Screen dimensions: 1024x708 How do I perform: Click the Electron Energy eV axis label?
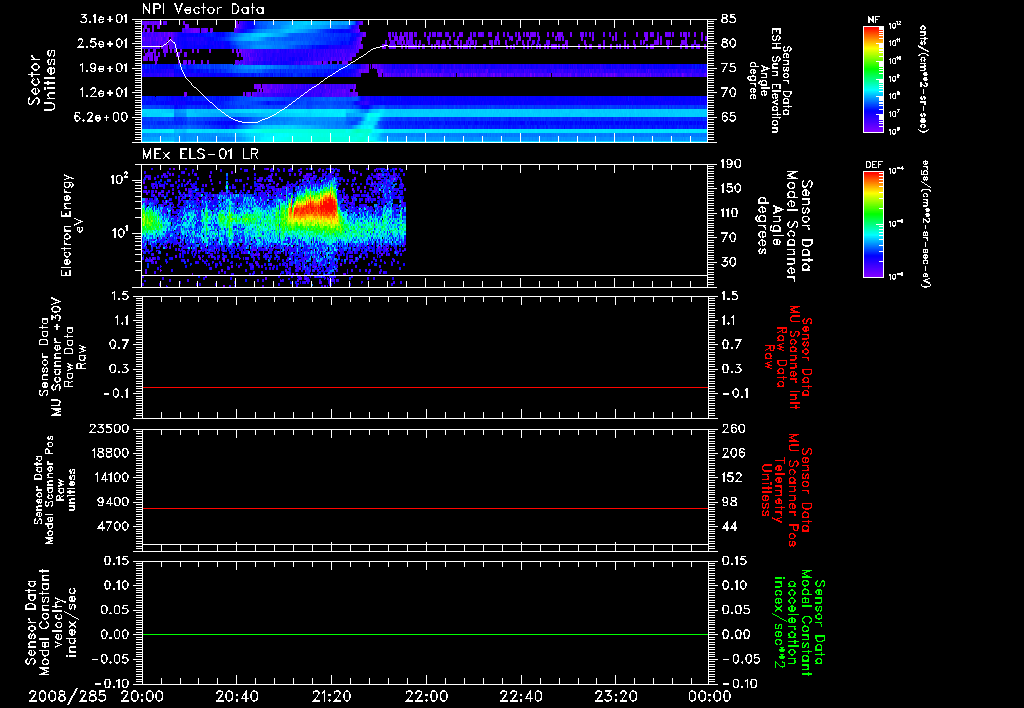coord(72,225)
